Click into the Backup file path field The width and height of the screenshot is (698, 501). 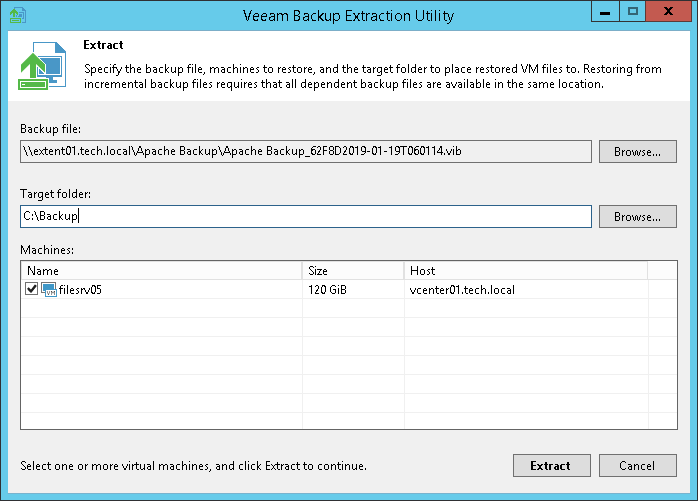(x=305, y=152)
